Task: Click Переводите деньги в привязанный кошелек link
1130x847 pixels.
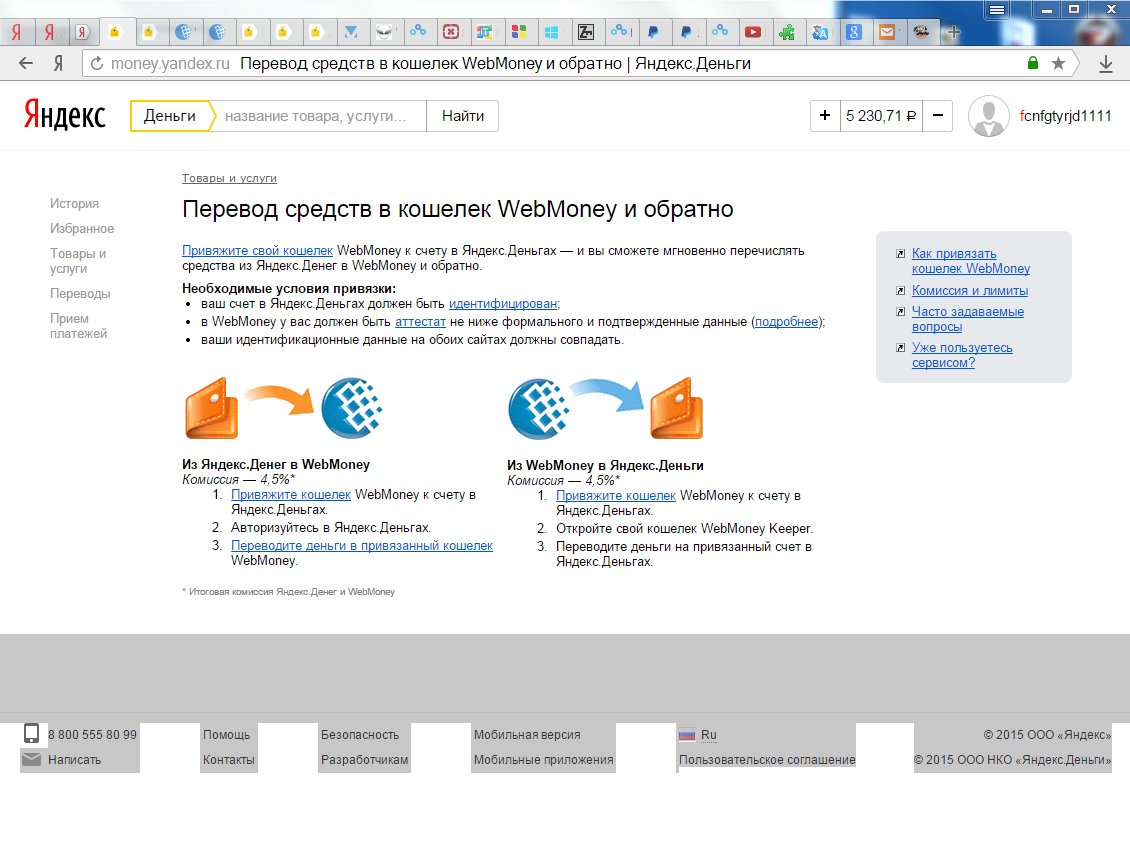Action: tap(362, 546)
